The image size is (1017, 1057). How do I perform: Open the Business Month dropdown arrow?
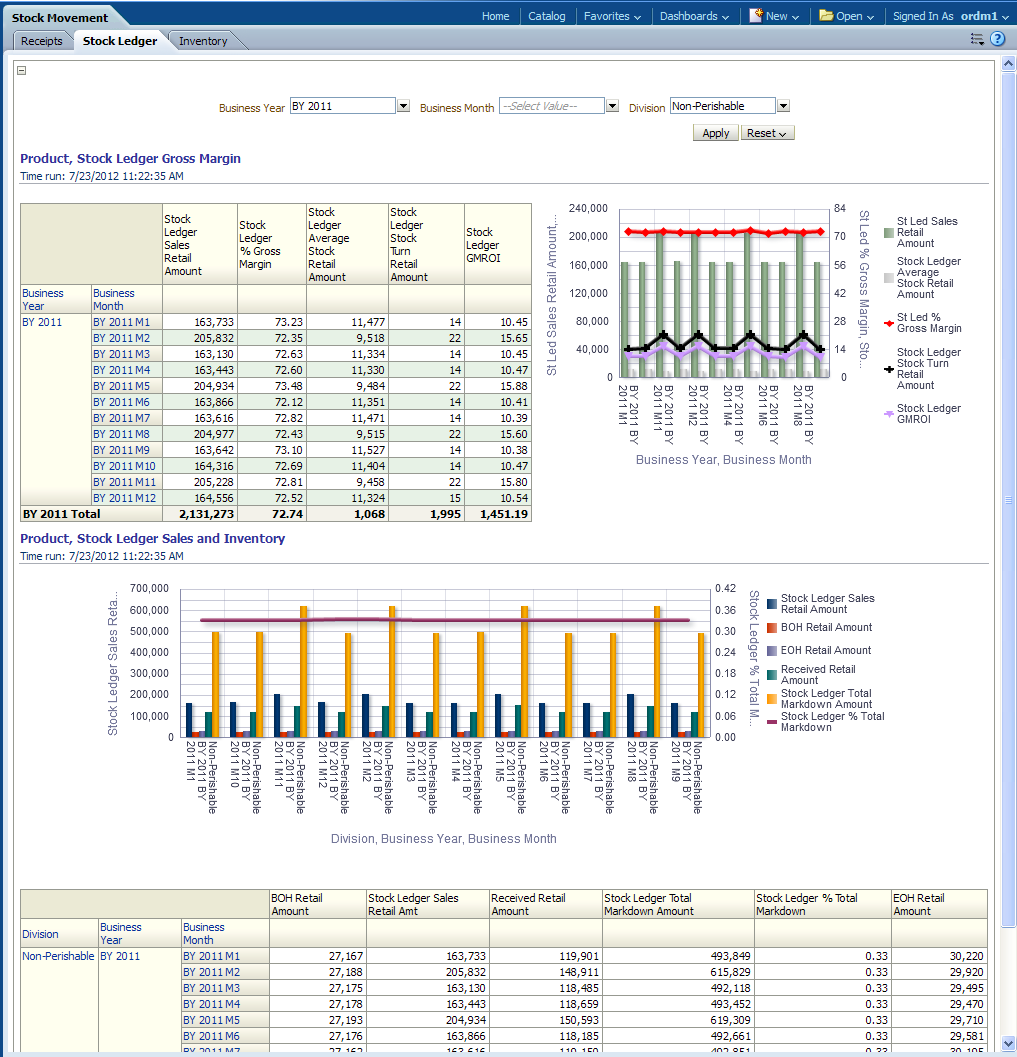pyautogui.click(x=612, y=106)
